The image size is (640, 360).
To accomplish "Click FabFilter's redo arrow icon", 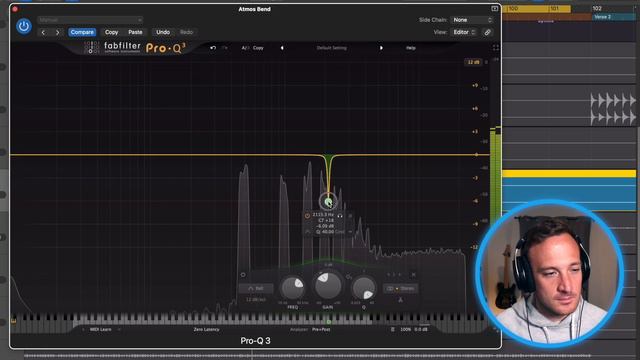I will click(224, 48).
